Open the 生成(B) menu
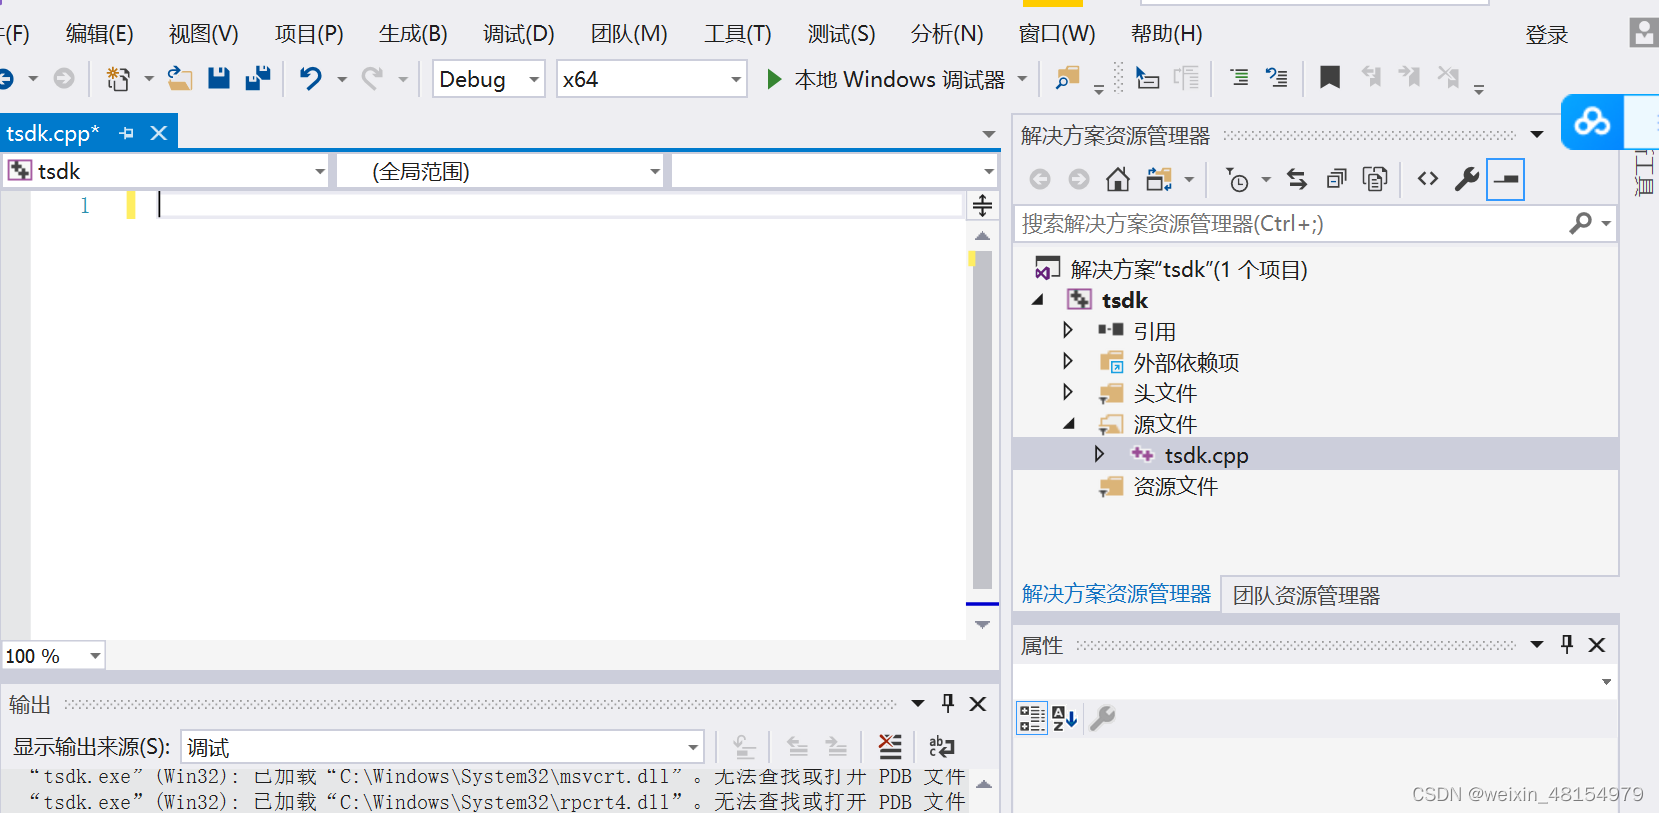The height and width of the screenshot is (813, 1659). click(x=413, y=34)
